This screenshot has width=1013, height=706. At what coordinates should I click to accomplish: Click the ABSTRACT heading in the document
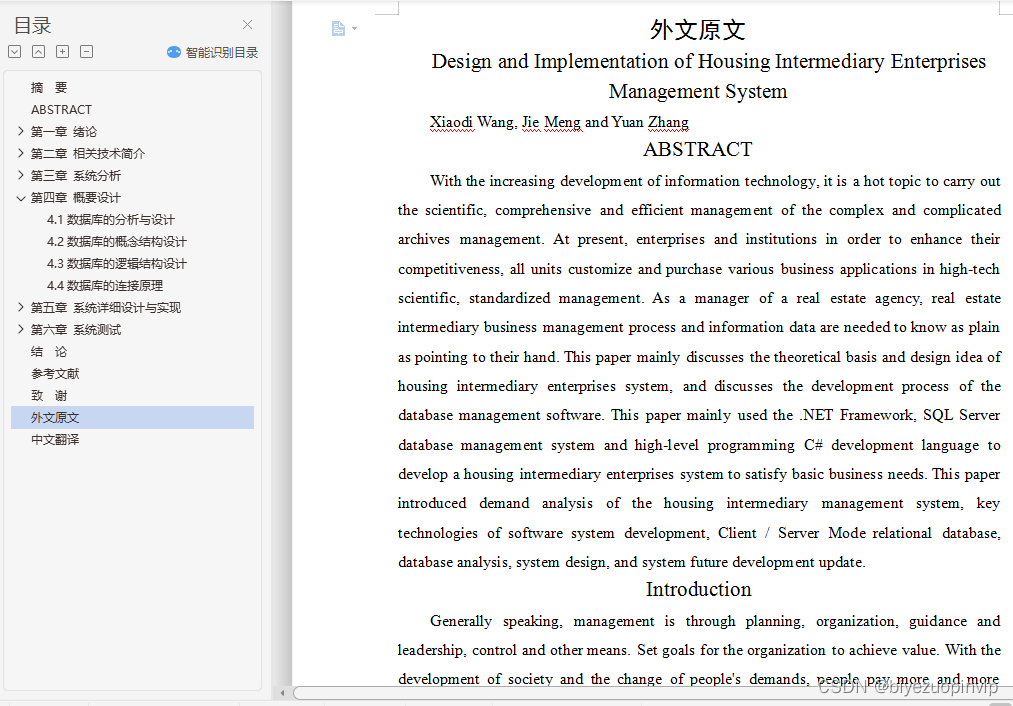coord(698,149)
